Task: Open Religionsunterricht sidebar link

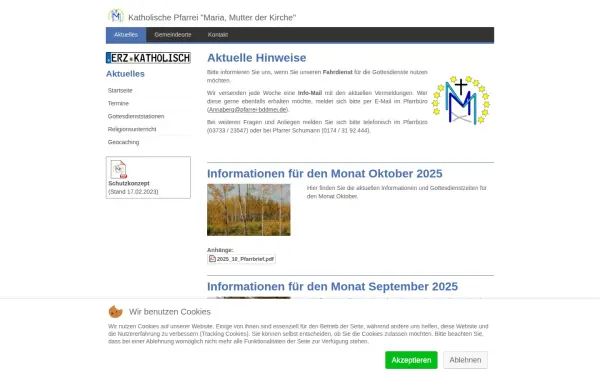Action: click(132, 129)
